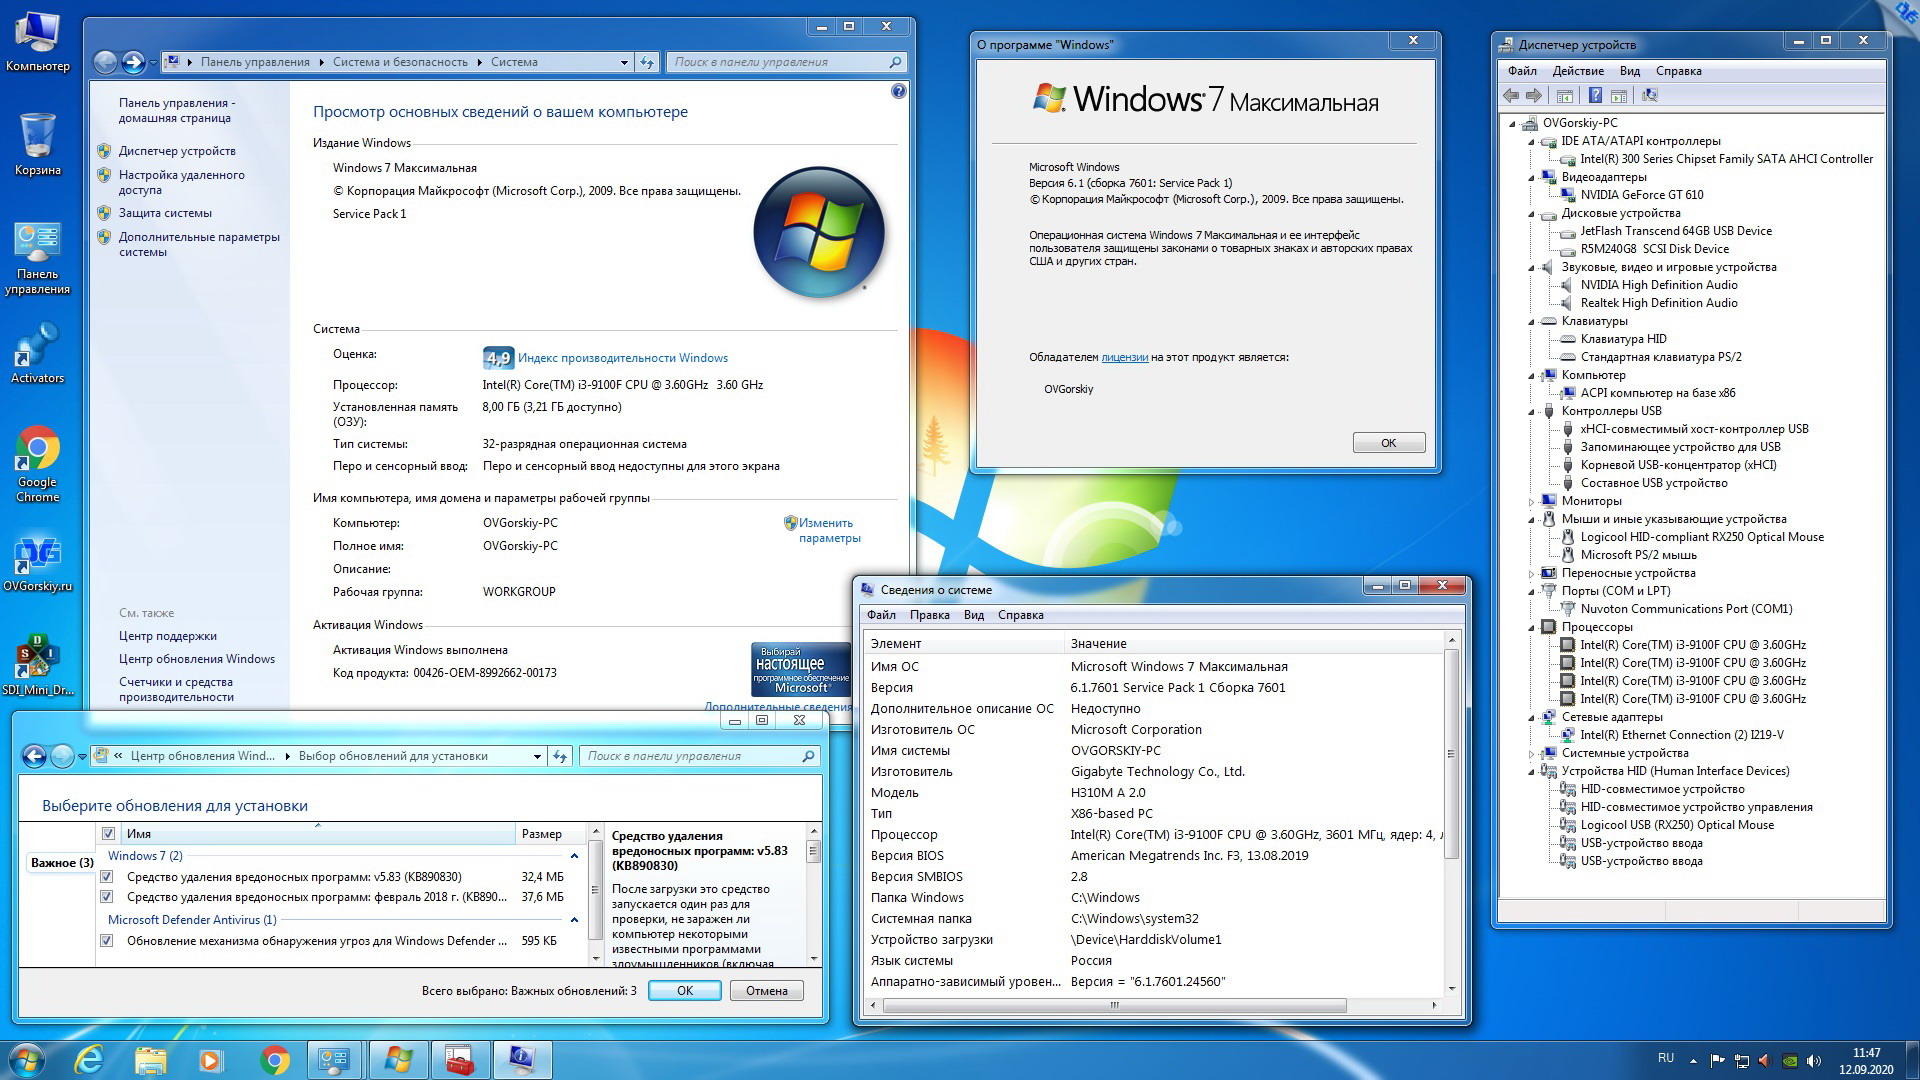This screenshot has width=1920, height=1080.
Task: Expand the Мониторы node
Action: pyautogui.click(x=1531, y=502)
